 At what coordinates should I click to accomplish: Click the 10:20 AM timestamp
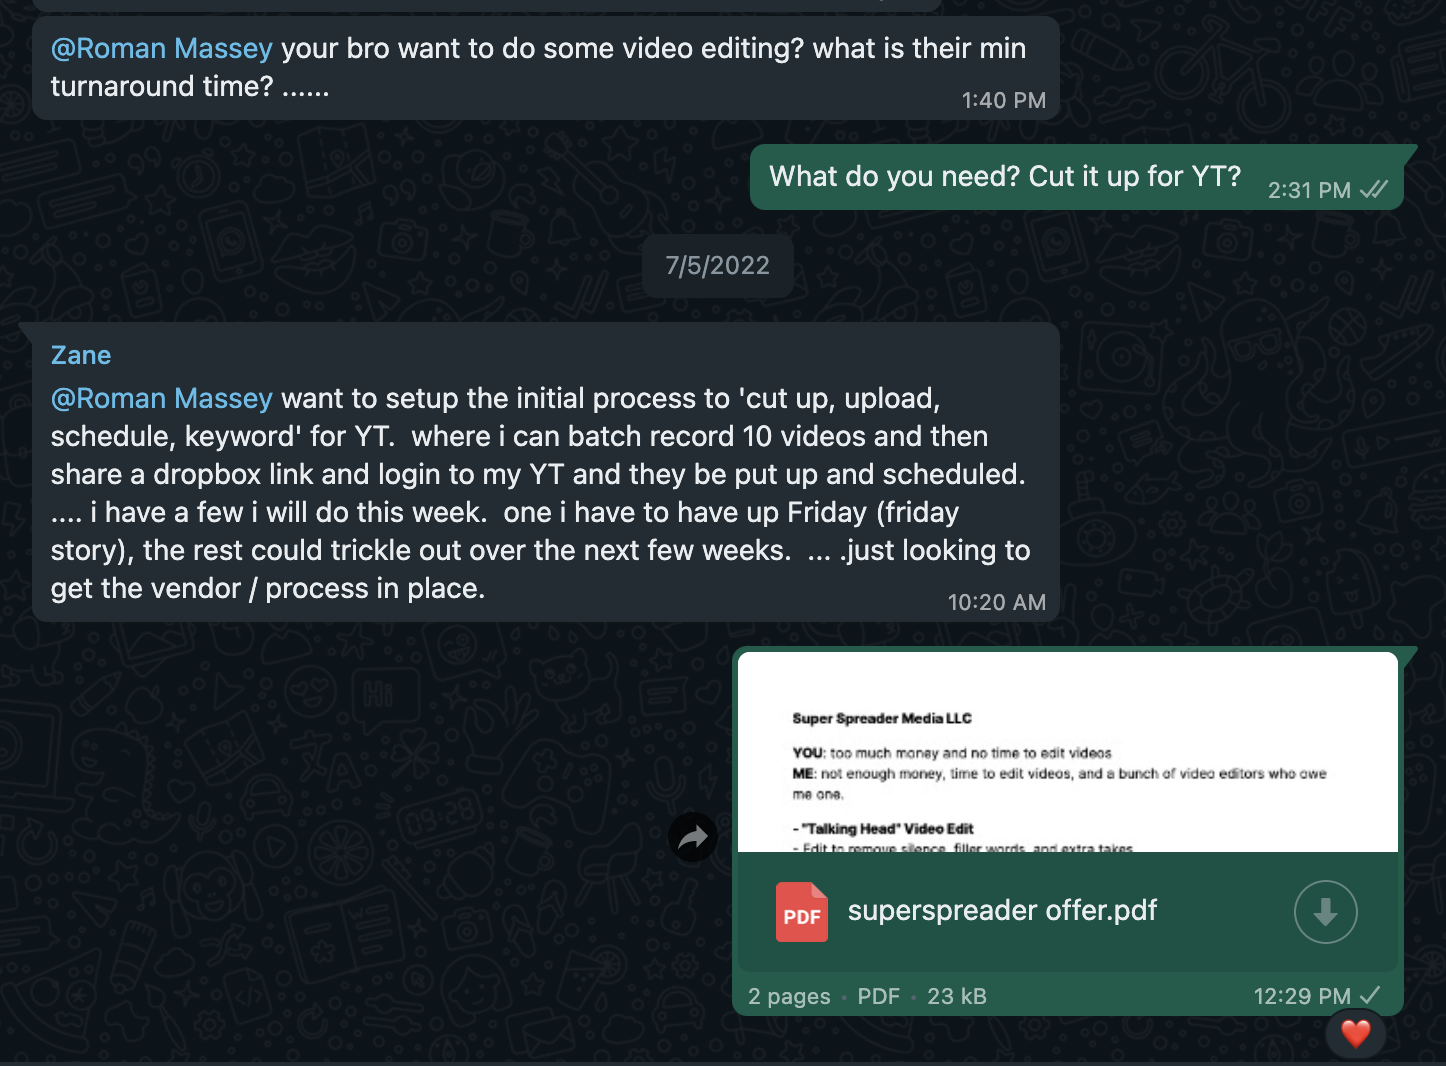click(997, 602)
